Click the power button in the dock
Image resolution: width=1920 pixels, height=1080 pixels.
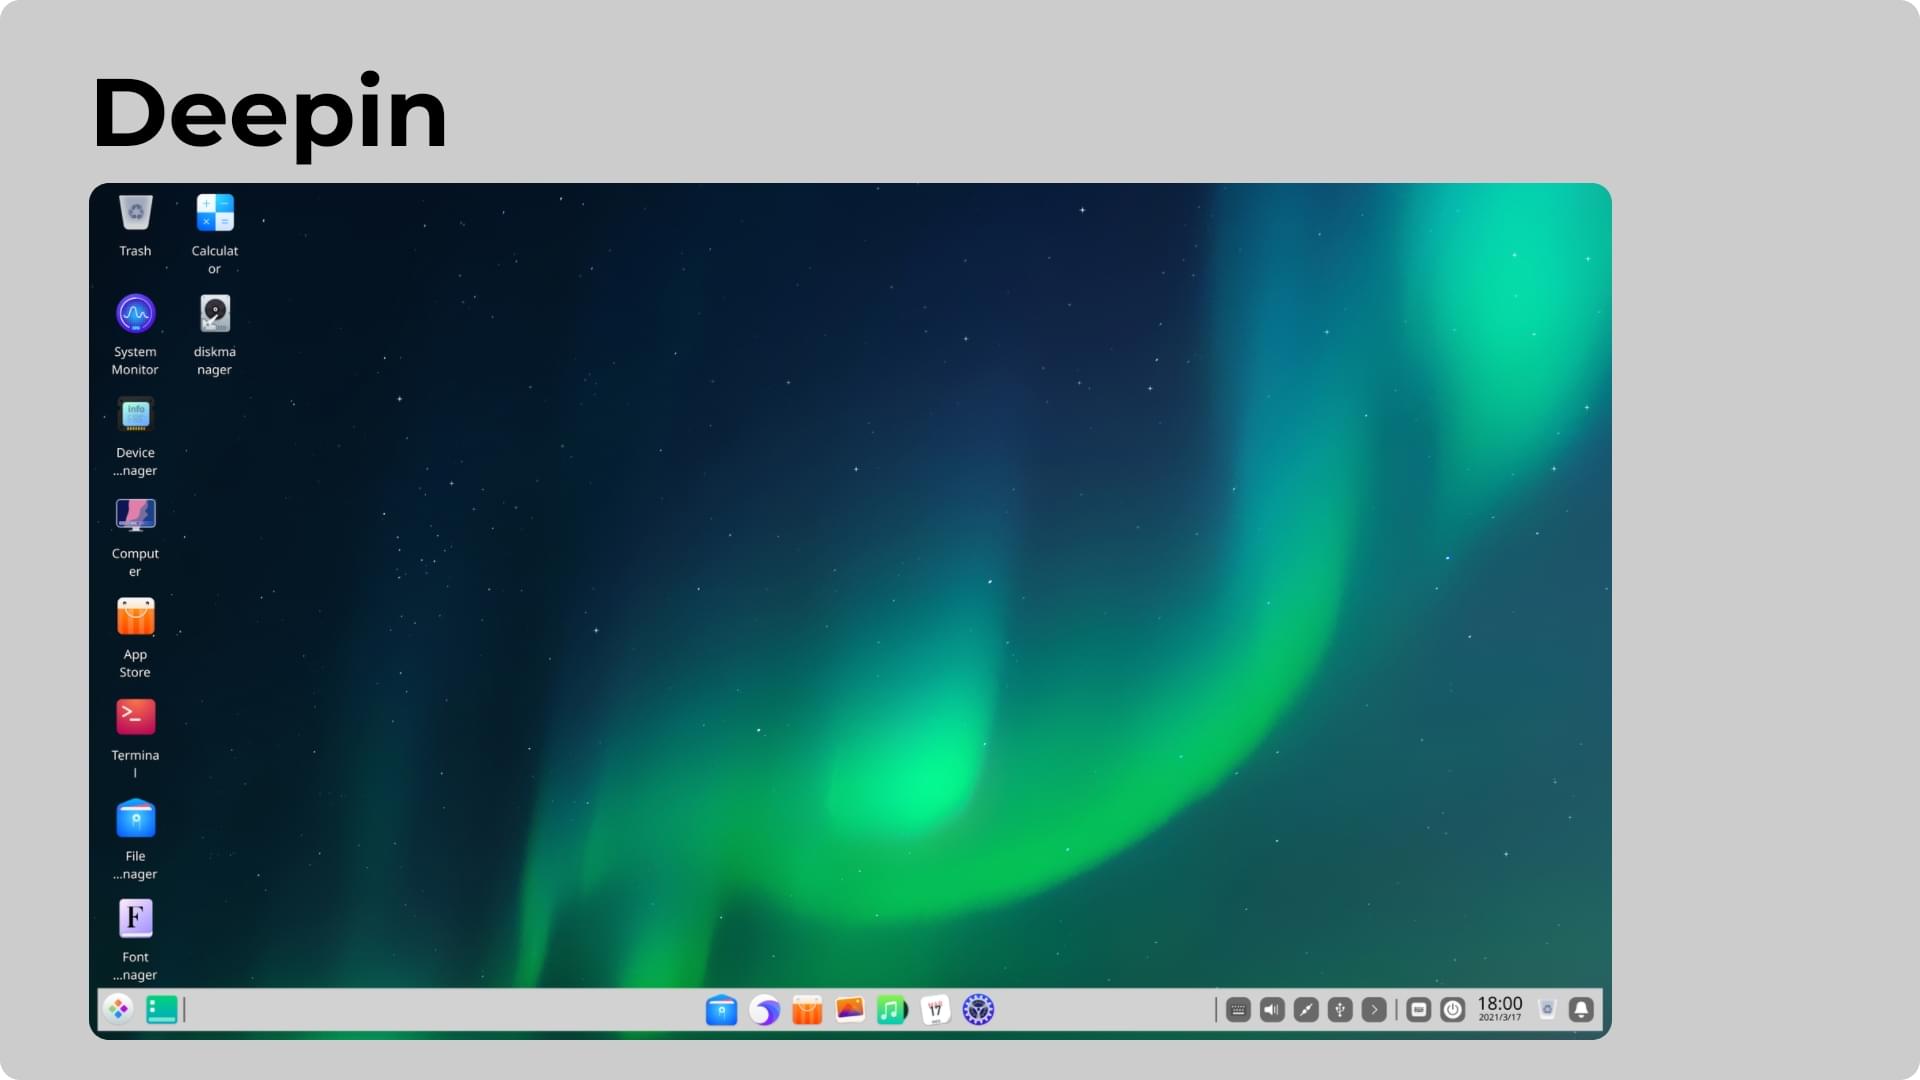(x=1453, y=1010)
